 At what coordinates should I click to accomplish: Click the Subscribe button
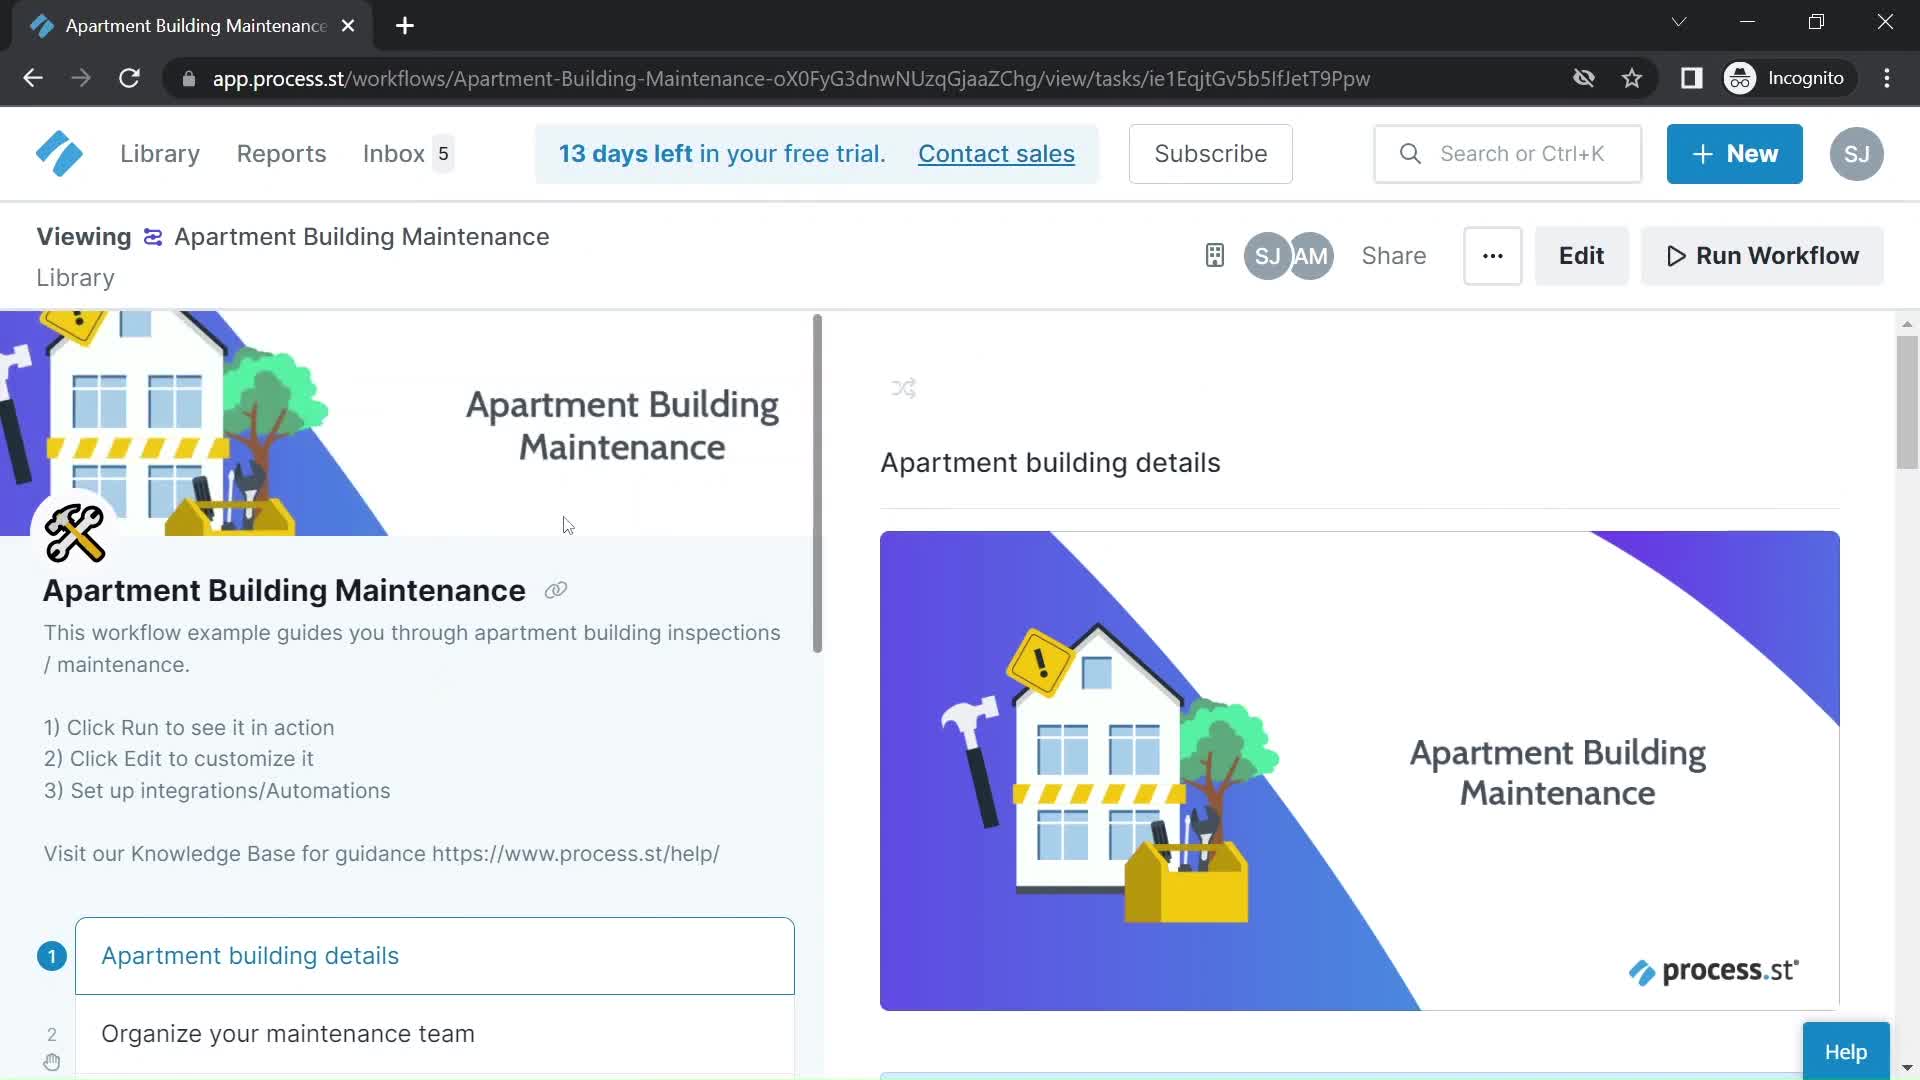[1209, 154]
